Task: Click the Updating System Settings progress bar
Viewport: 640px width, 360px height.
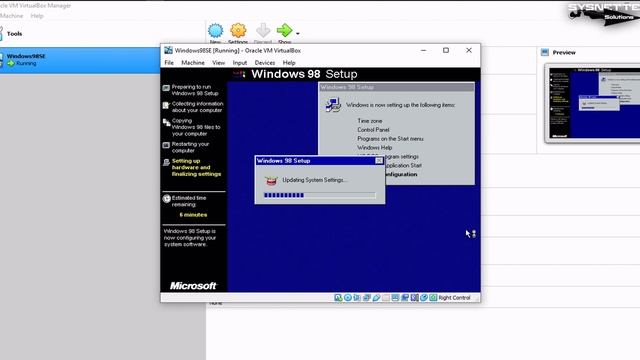Action: (320, 195)
